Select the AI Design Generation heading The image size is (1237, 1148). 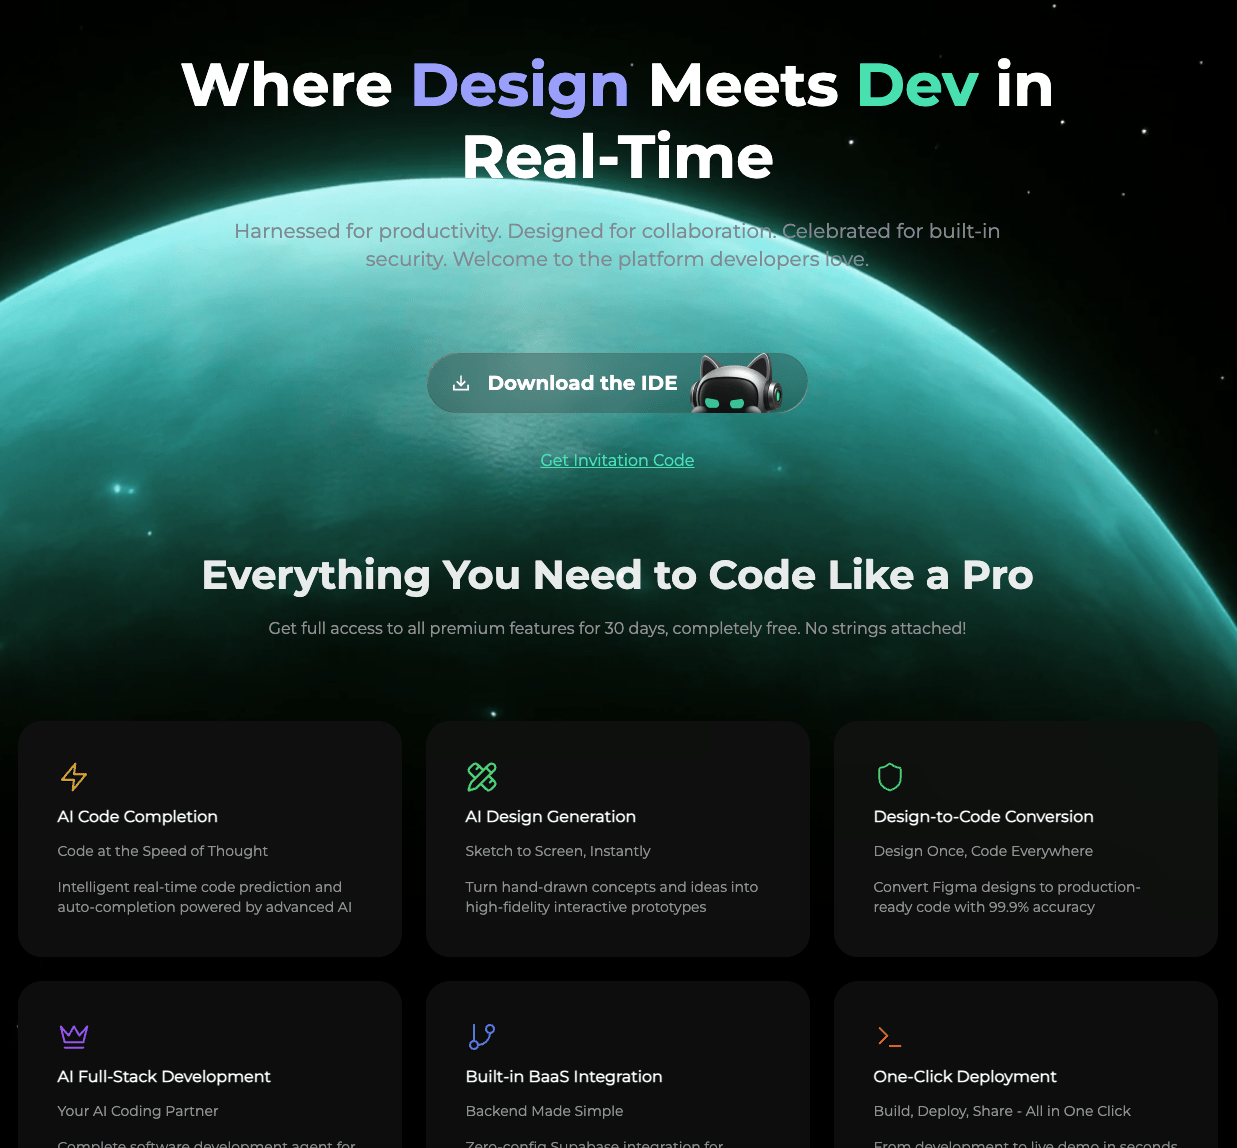pyautogui.click(x=551, y=816)
